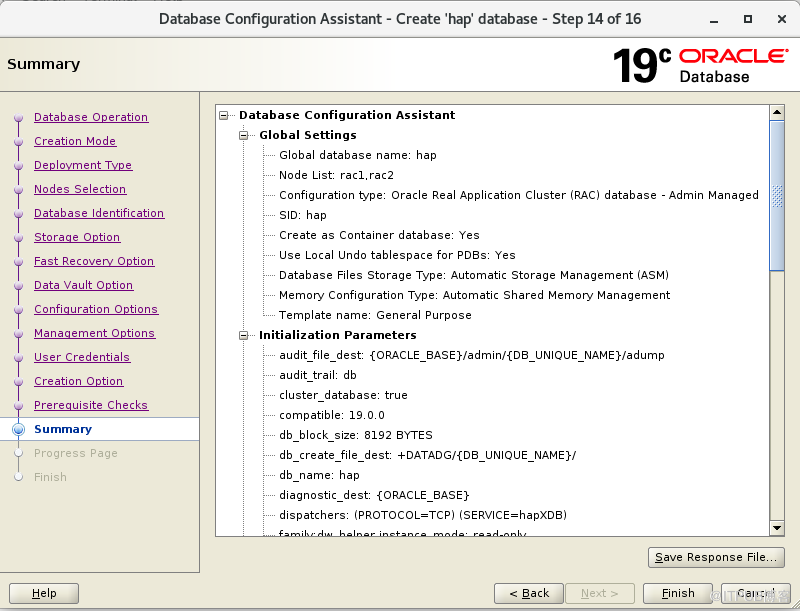Select the audit_trail: db row

tap(317, 375)
